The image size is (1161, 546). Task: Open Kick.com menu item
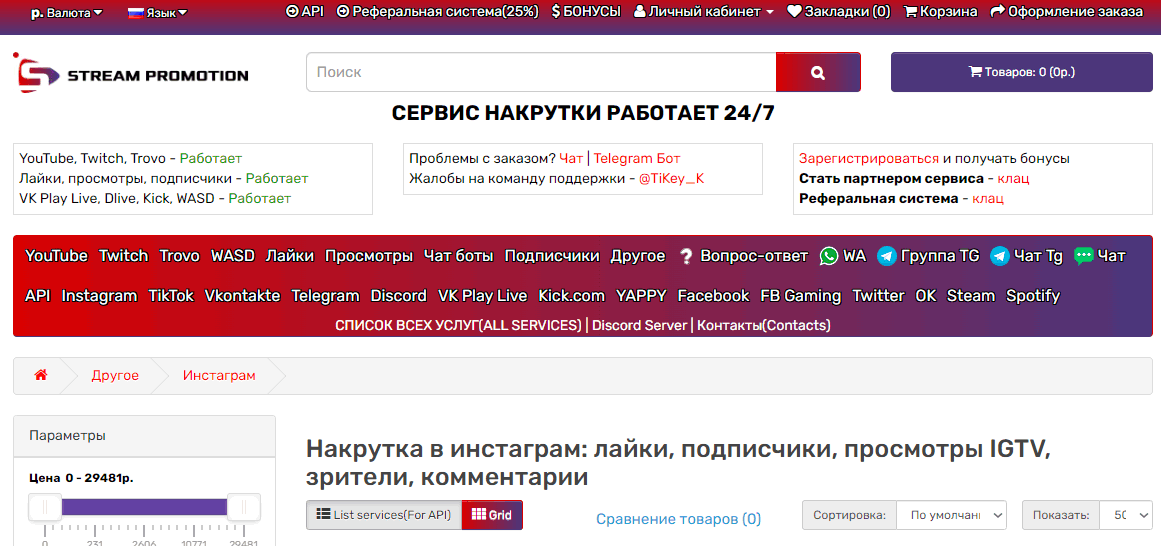tap(572, 296)
